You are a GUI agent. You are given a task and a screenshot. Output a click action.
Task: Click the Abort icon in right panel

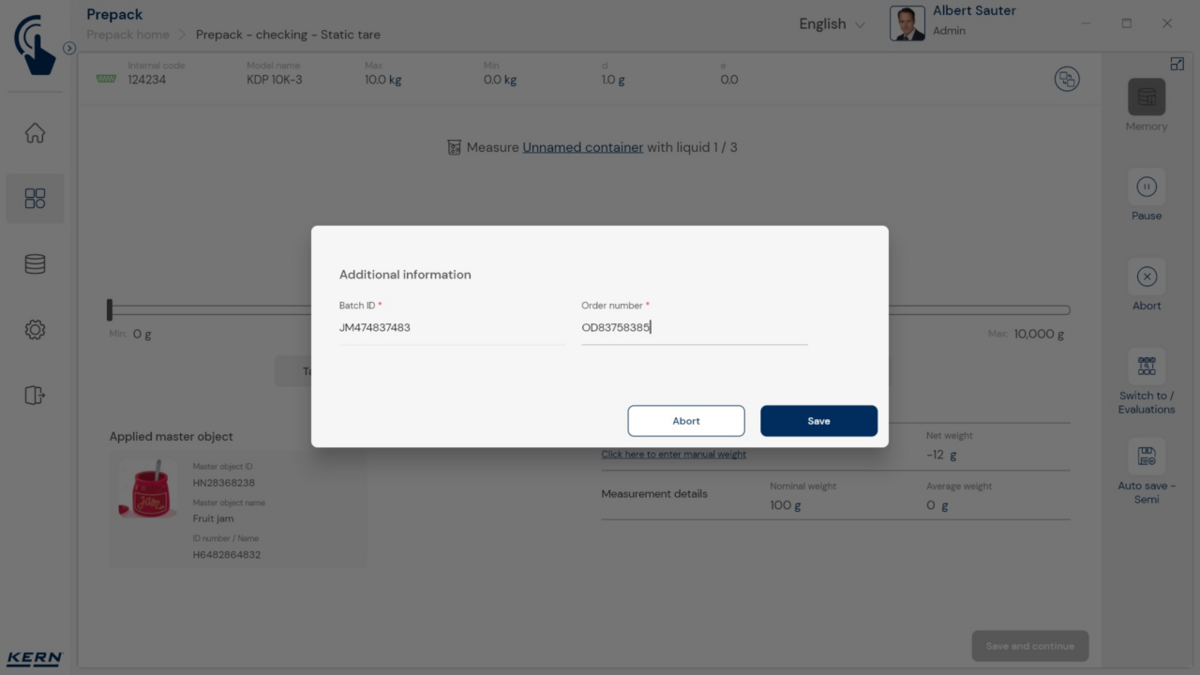coord(1146,277)
